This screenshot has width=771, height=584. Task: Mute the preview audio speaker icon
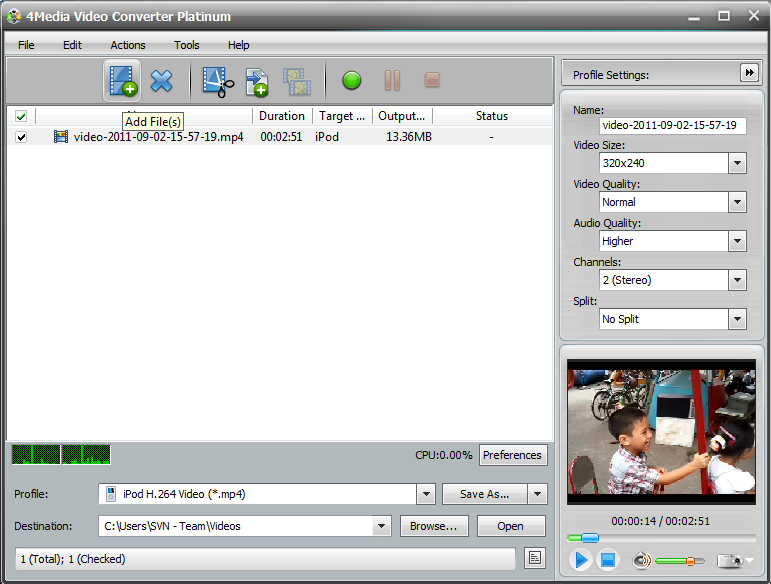(x=641, y=560)
